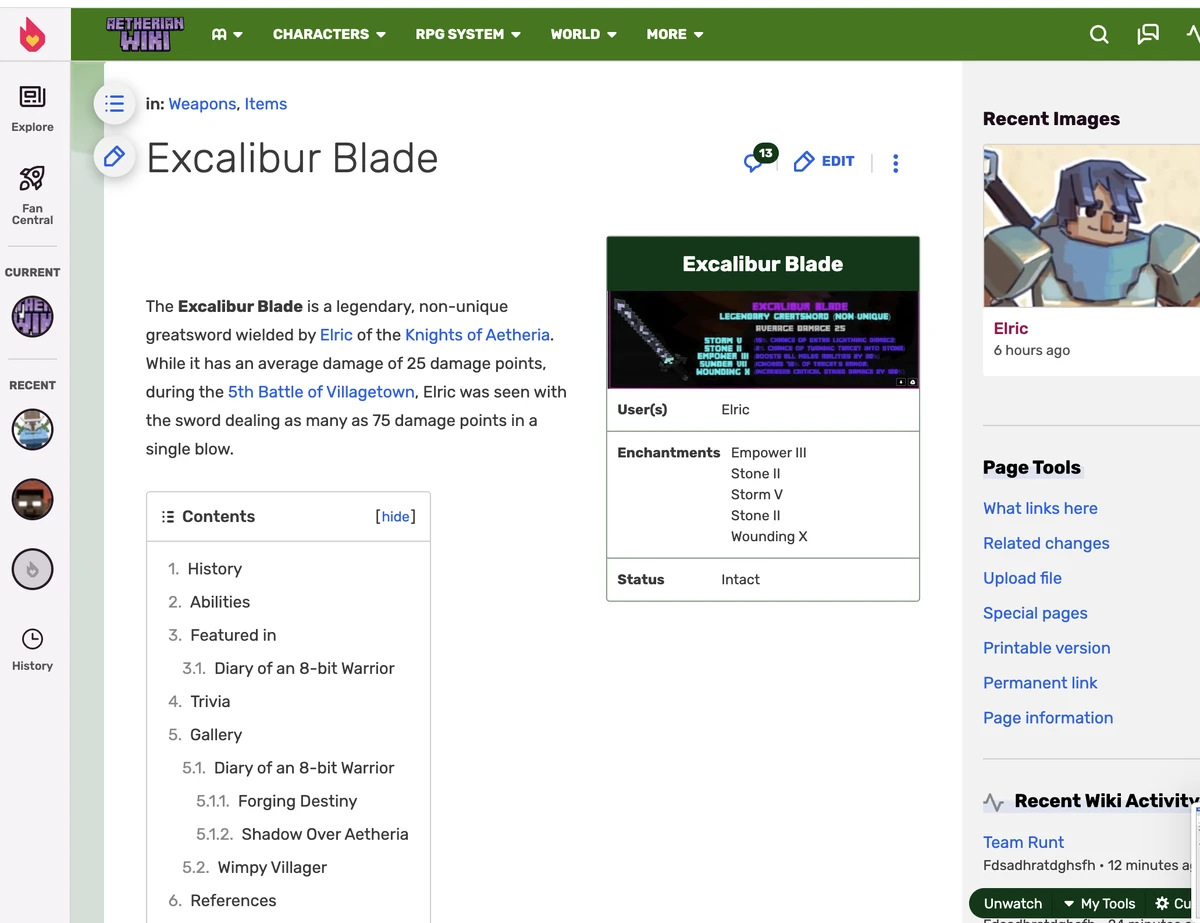Click the Fandom flame logo
This screenshot has height=923, width=1200.
pos(33,33)
